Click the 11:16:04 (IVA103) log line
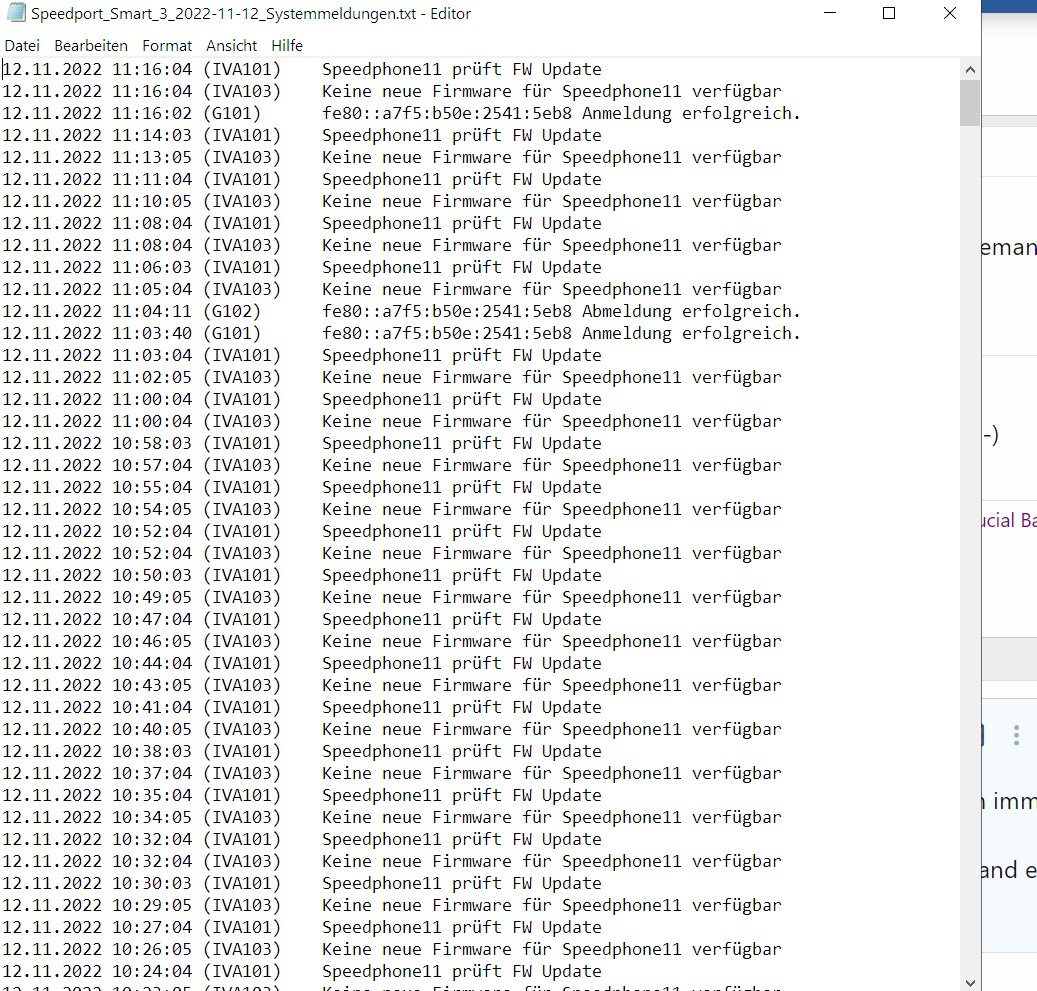The height and width of the screenshot is (991, 1037). pyautogui.click(x=392, y=91)
